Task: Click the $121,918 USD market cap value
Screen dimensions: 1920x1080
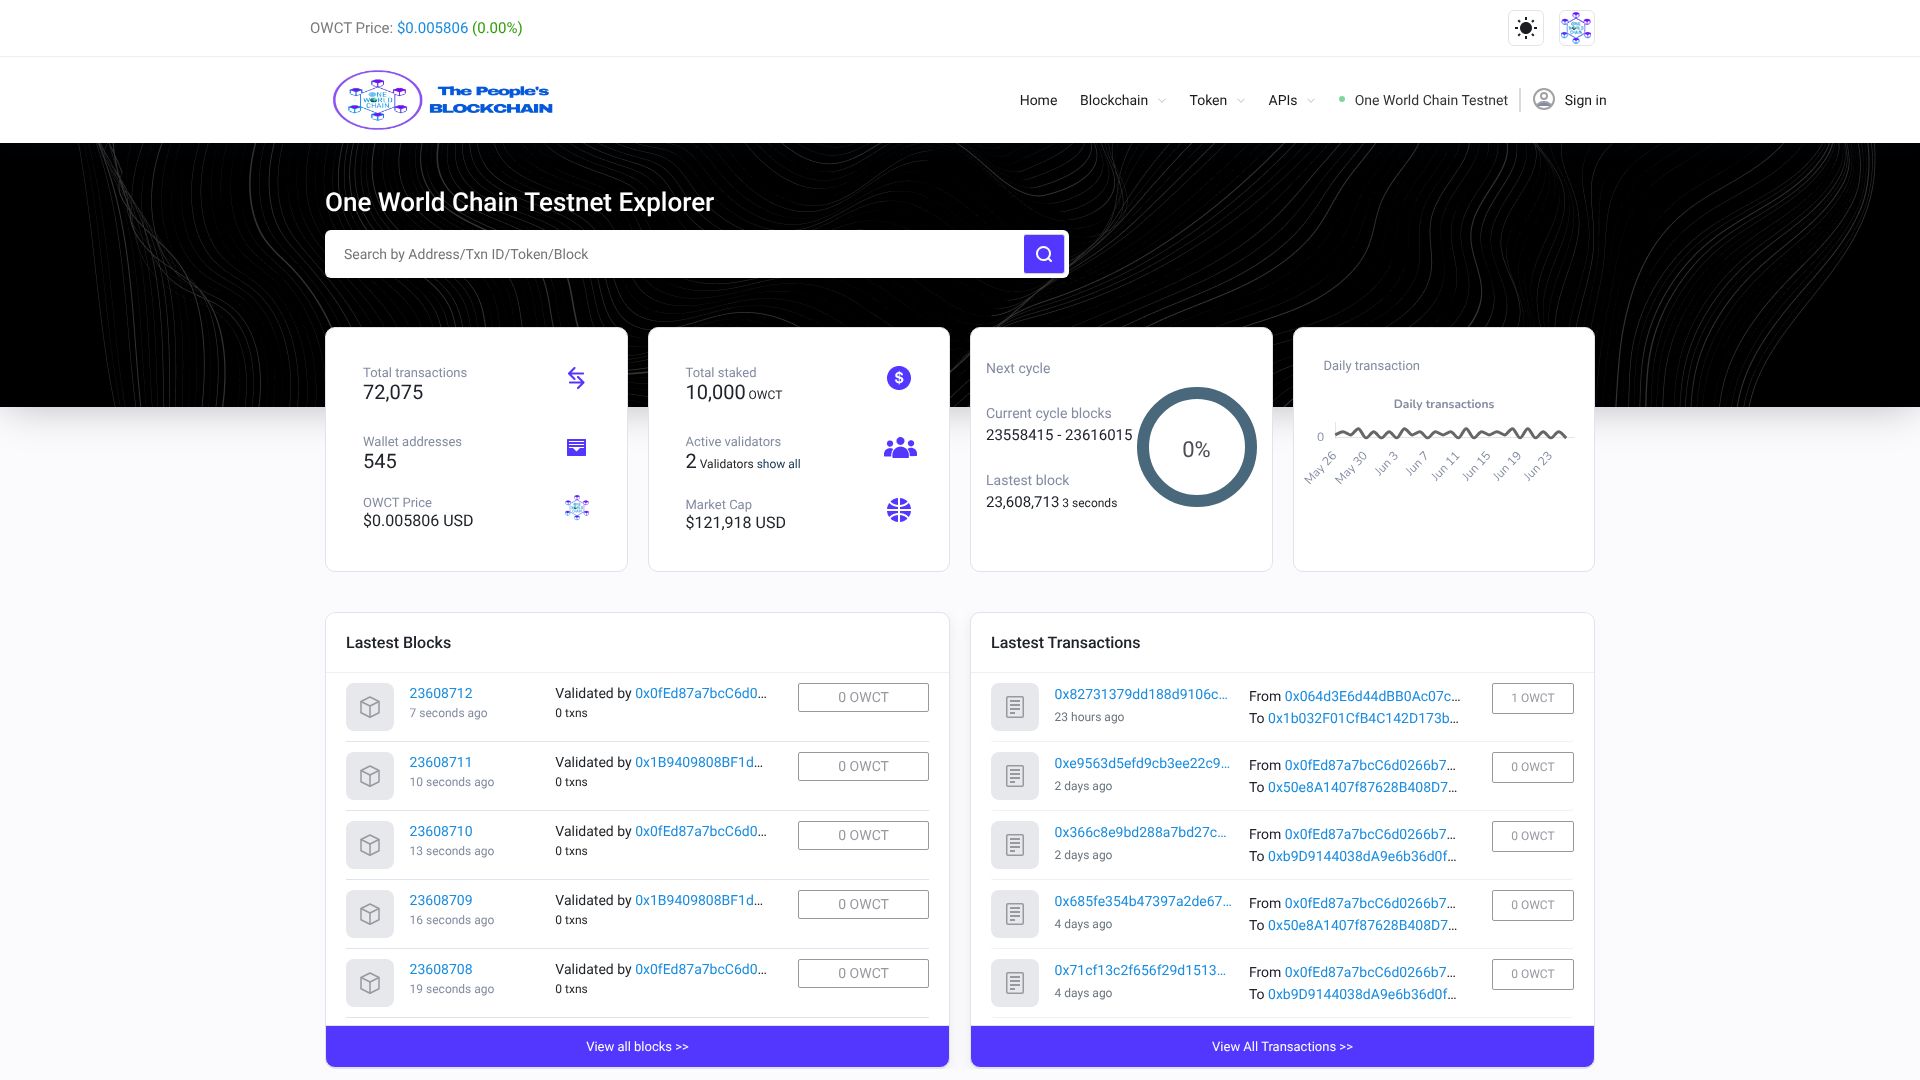Action: [x=735, y=523]
